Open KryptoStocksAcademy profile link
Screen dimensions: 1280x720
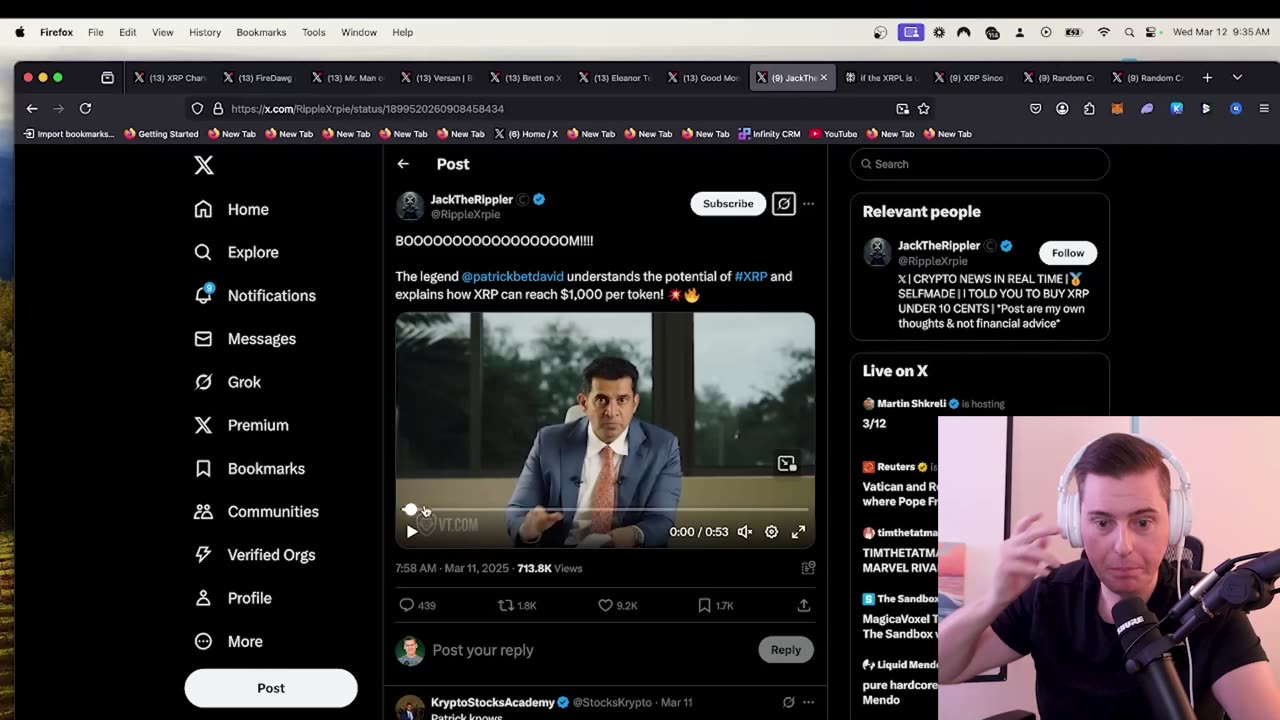(492, 702)
